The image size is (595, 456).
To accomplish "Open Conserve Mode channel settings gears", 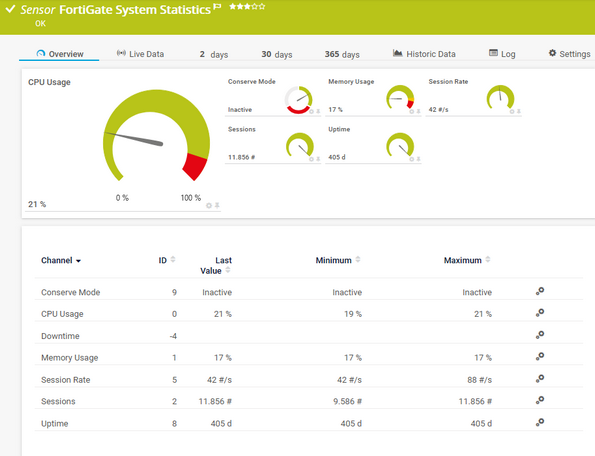I will (x=540, y=291).
